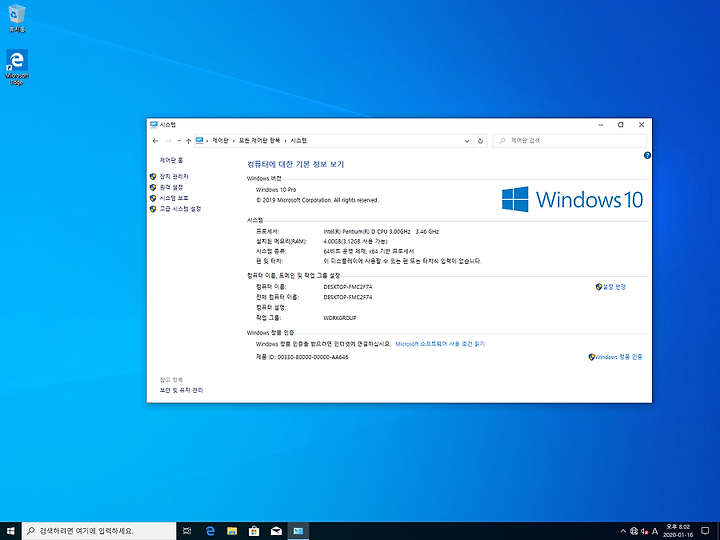Switch IME input mode indicator A

[655, 531]
